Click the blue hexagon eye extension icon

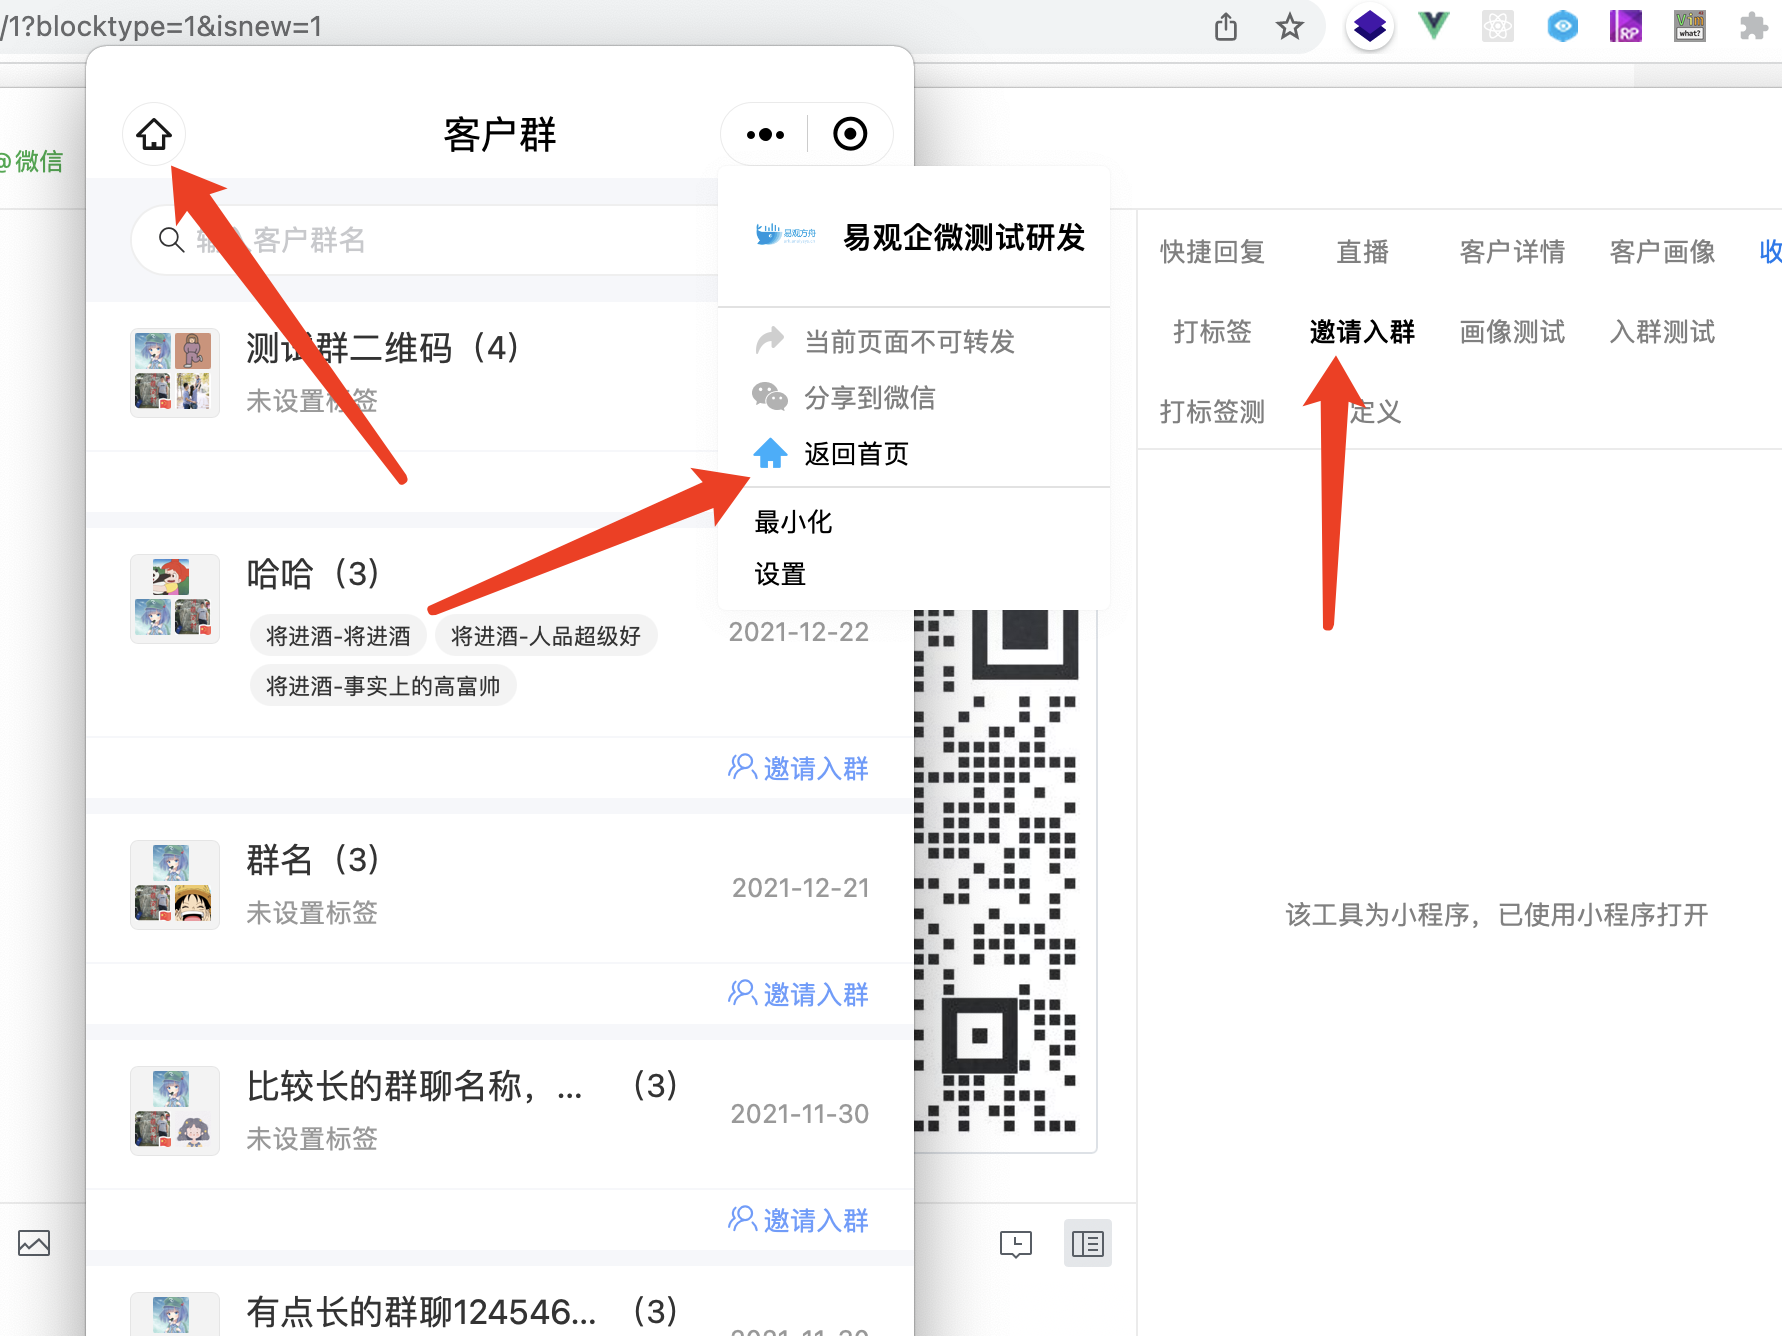[1562, 26]
